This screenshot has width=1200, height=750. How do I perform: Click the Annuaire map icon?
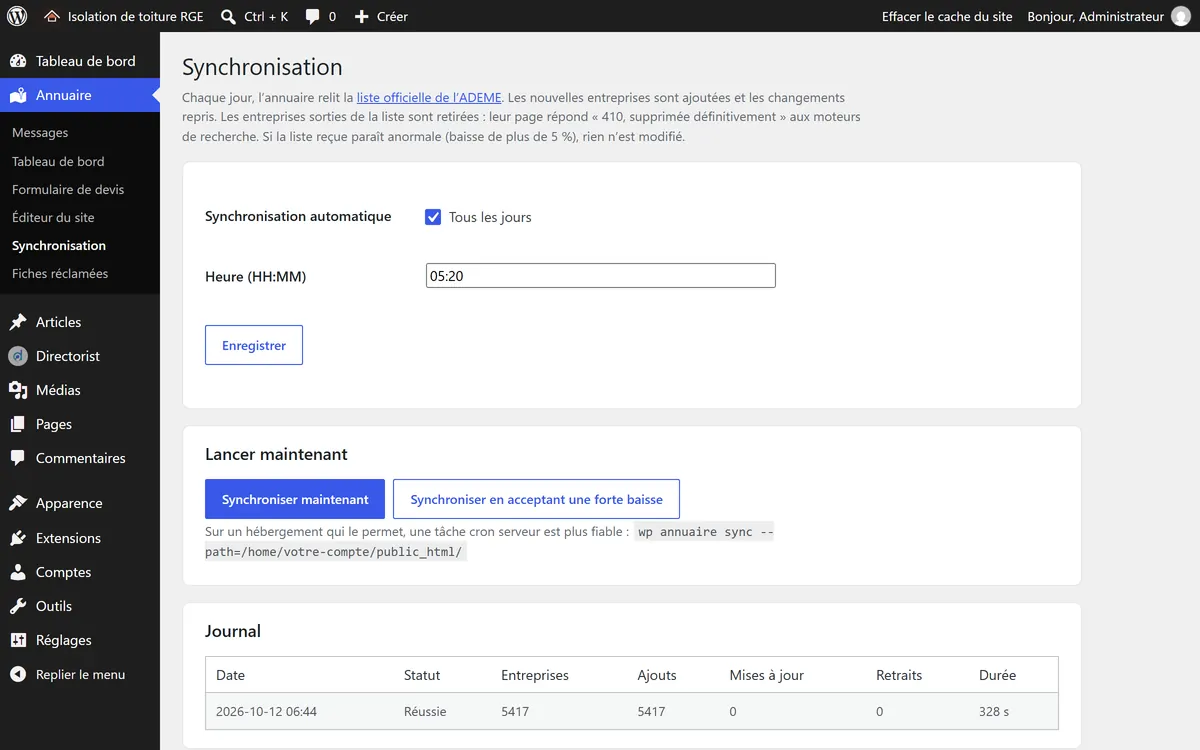click(18, 95)
